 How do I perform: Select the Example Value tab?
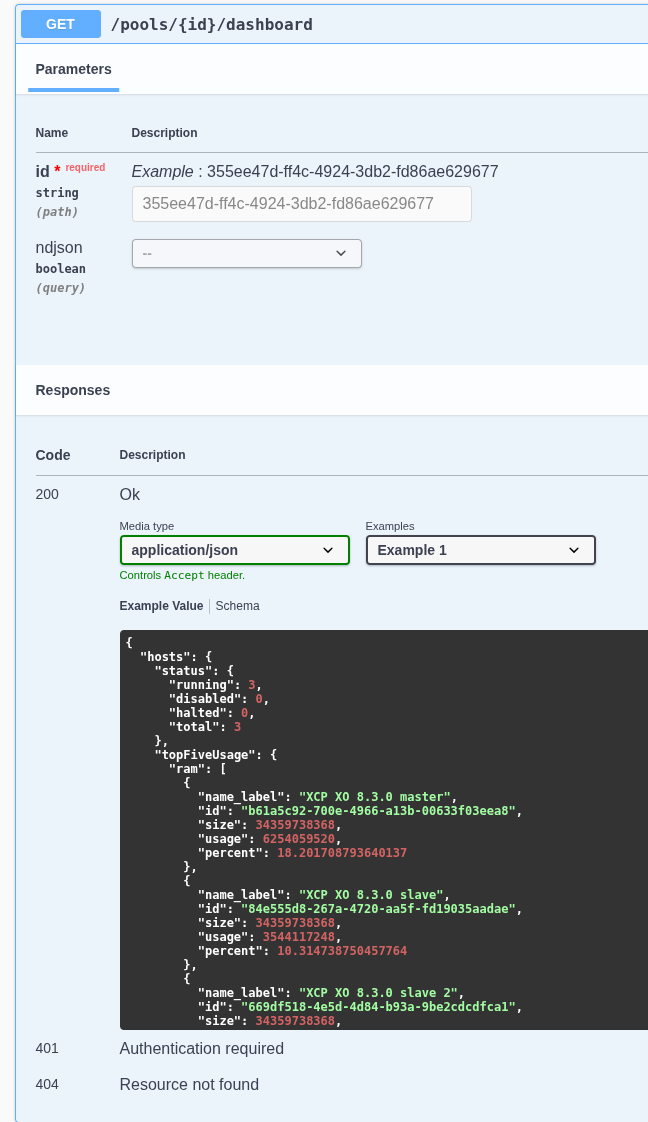161,606
